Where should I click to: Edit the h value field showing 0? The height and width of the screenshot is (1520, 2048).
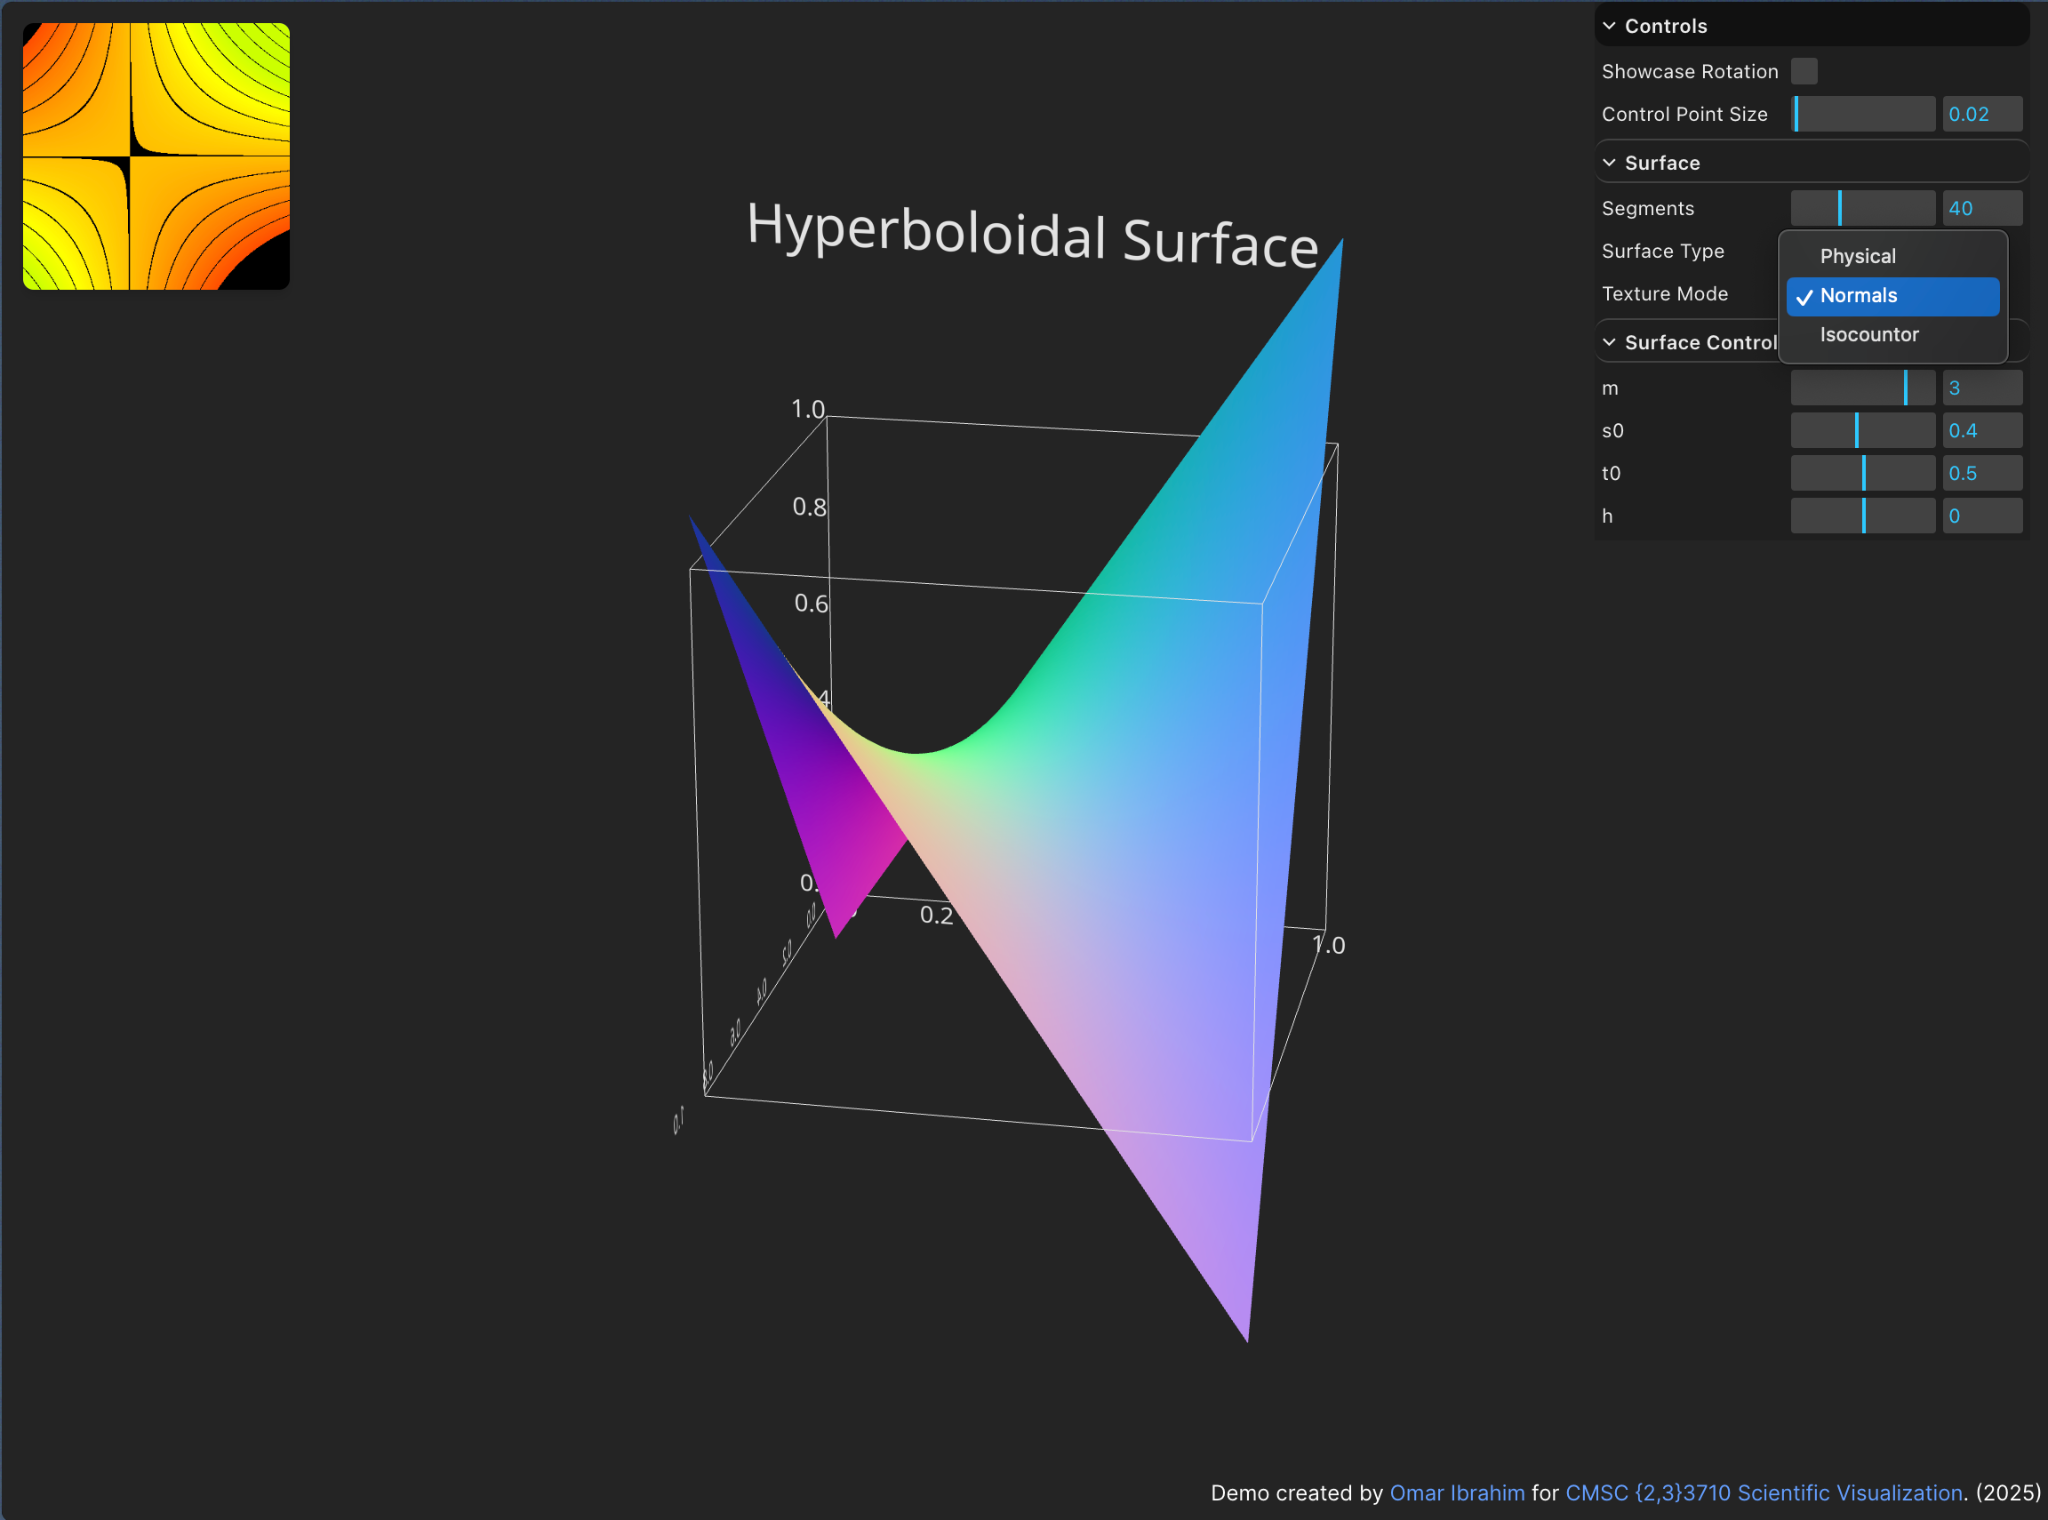coord(1982,515)
